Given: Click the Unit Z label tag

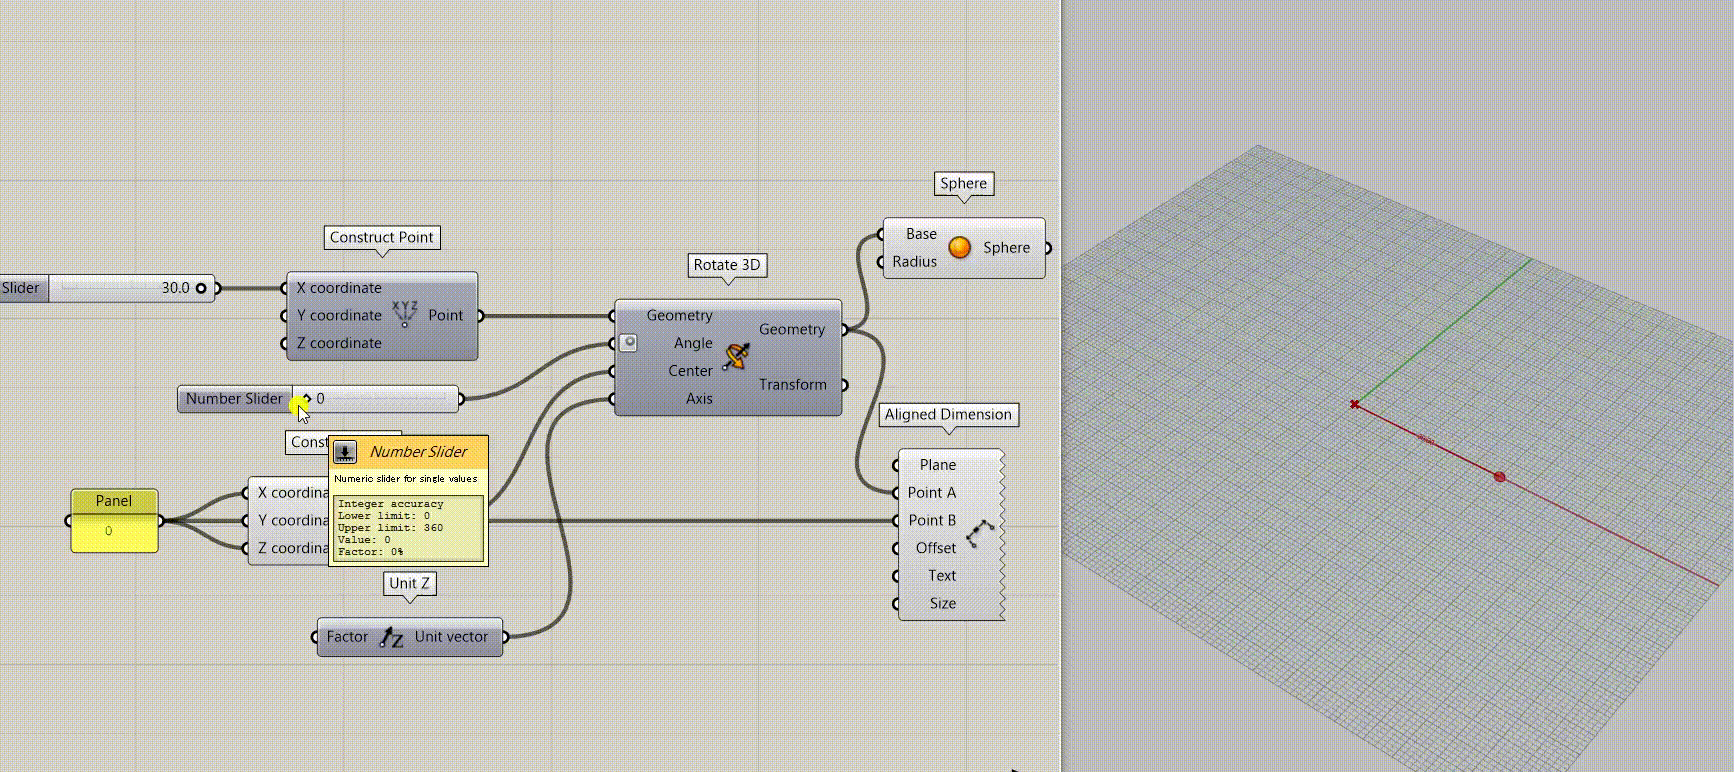Looking at the screenshot, I should [x=410, y=584].
